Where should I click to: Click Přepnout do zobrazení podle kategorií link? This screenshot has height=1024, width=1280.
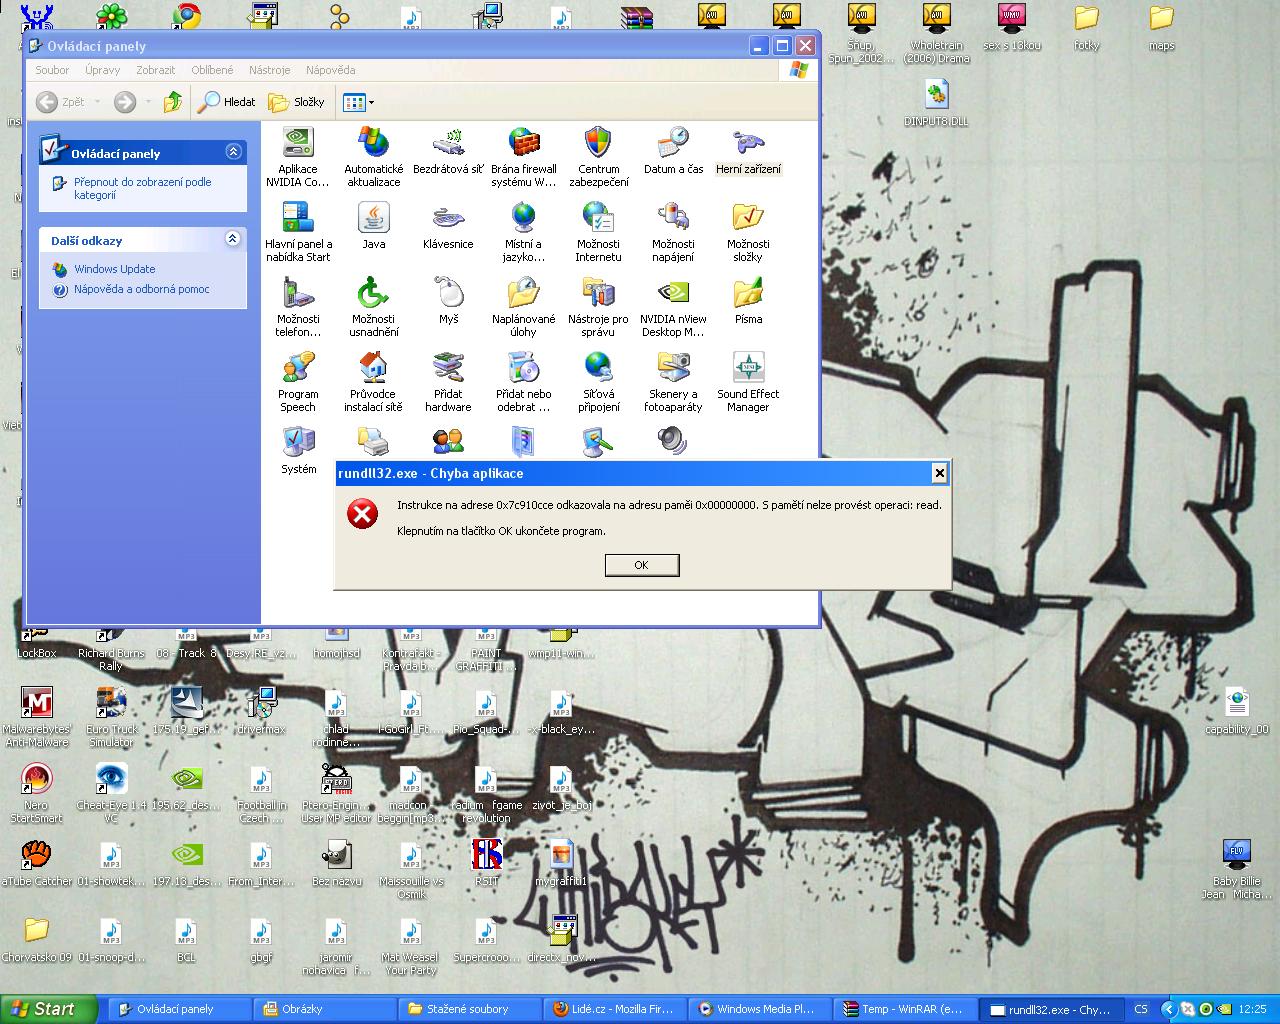tap(142, 188)
